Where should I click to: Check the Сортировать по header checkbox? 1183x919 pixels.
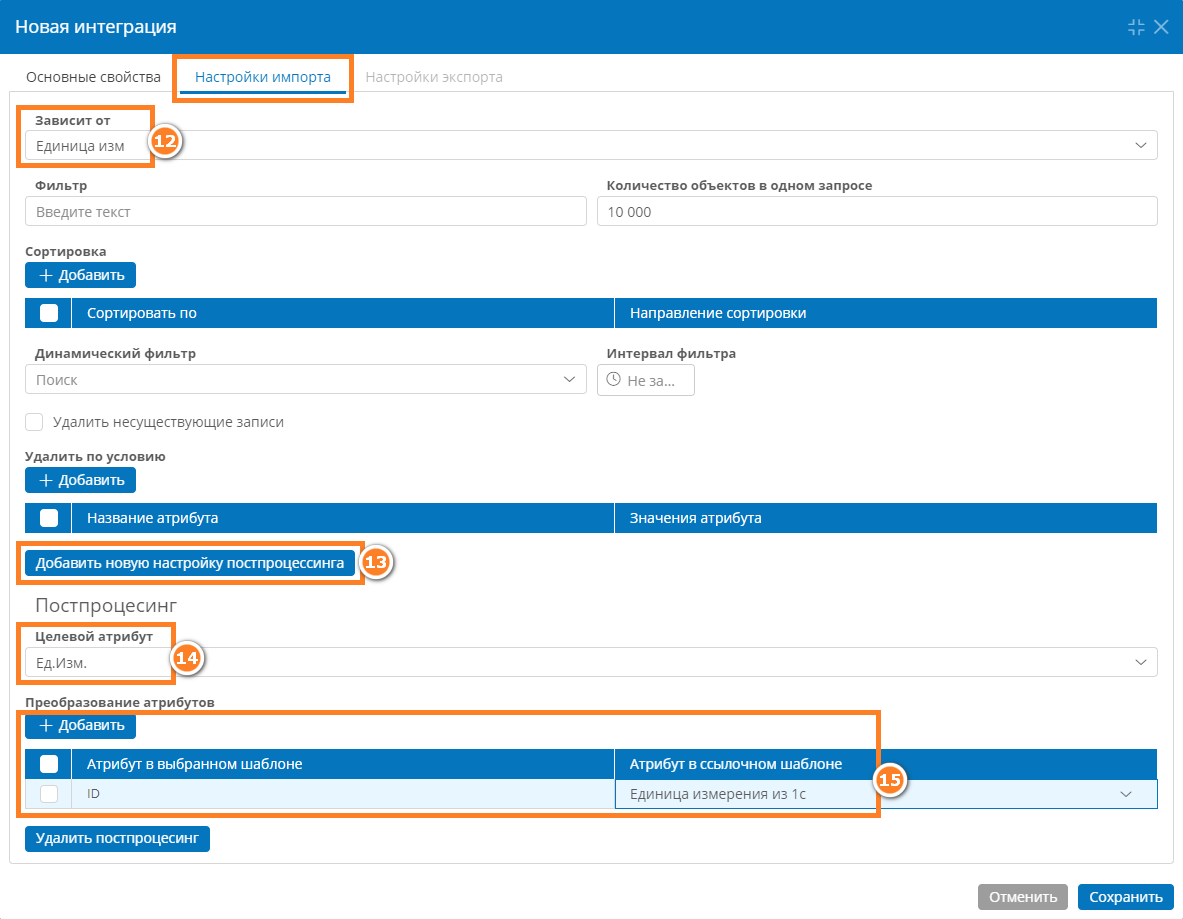click(x=49, y=313)
